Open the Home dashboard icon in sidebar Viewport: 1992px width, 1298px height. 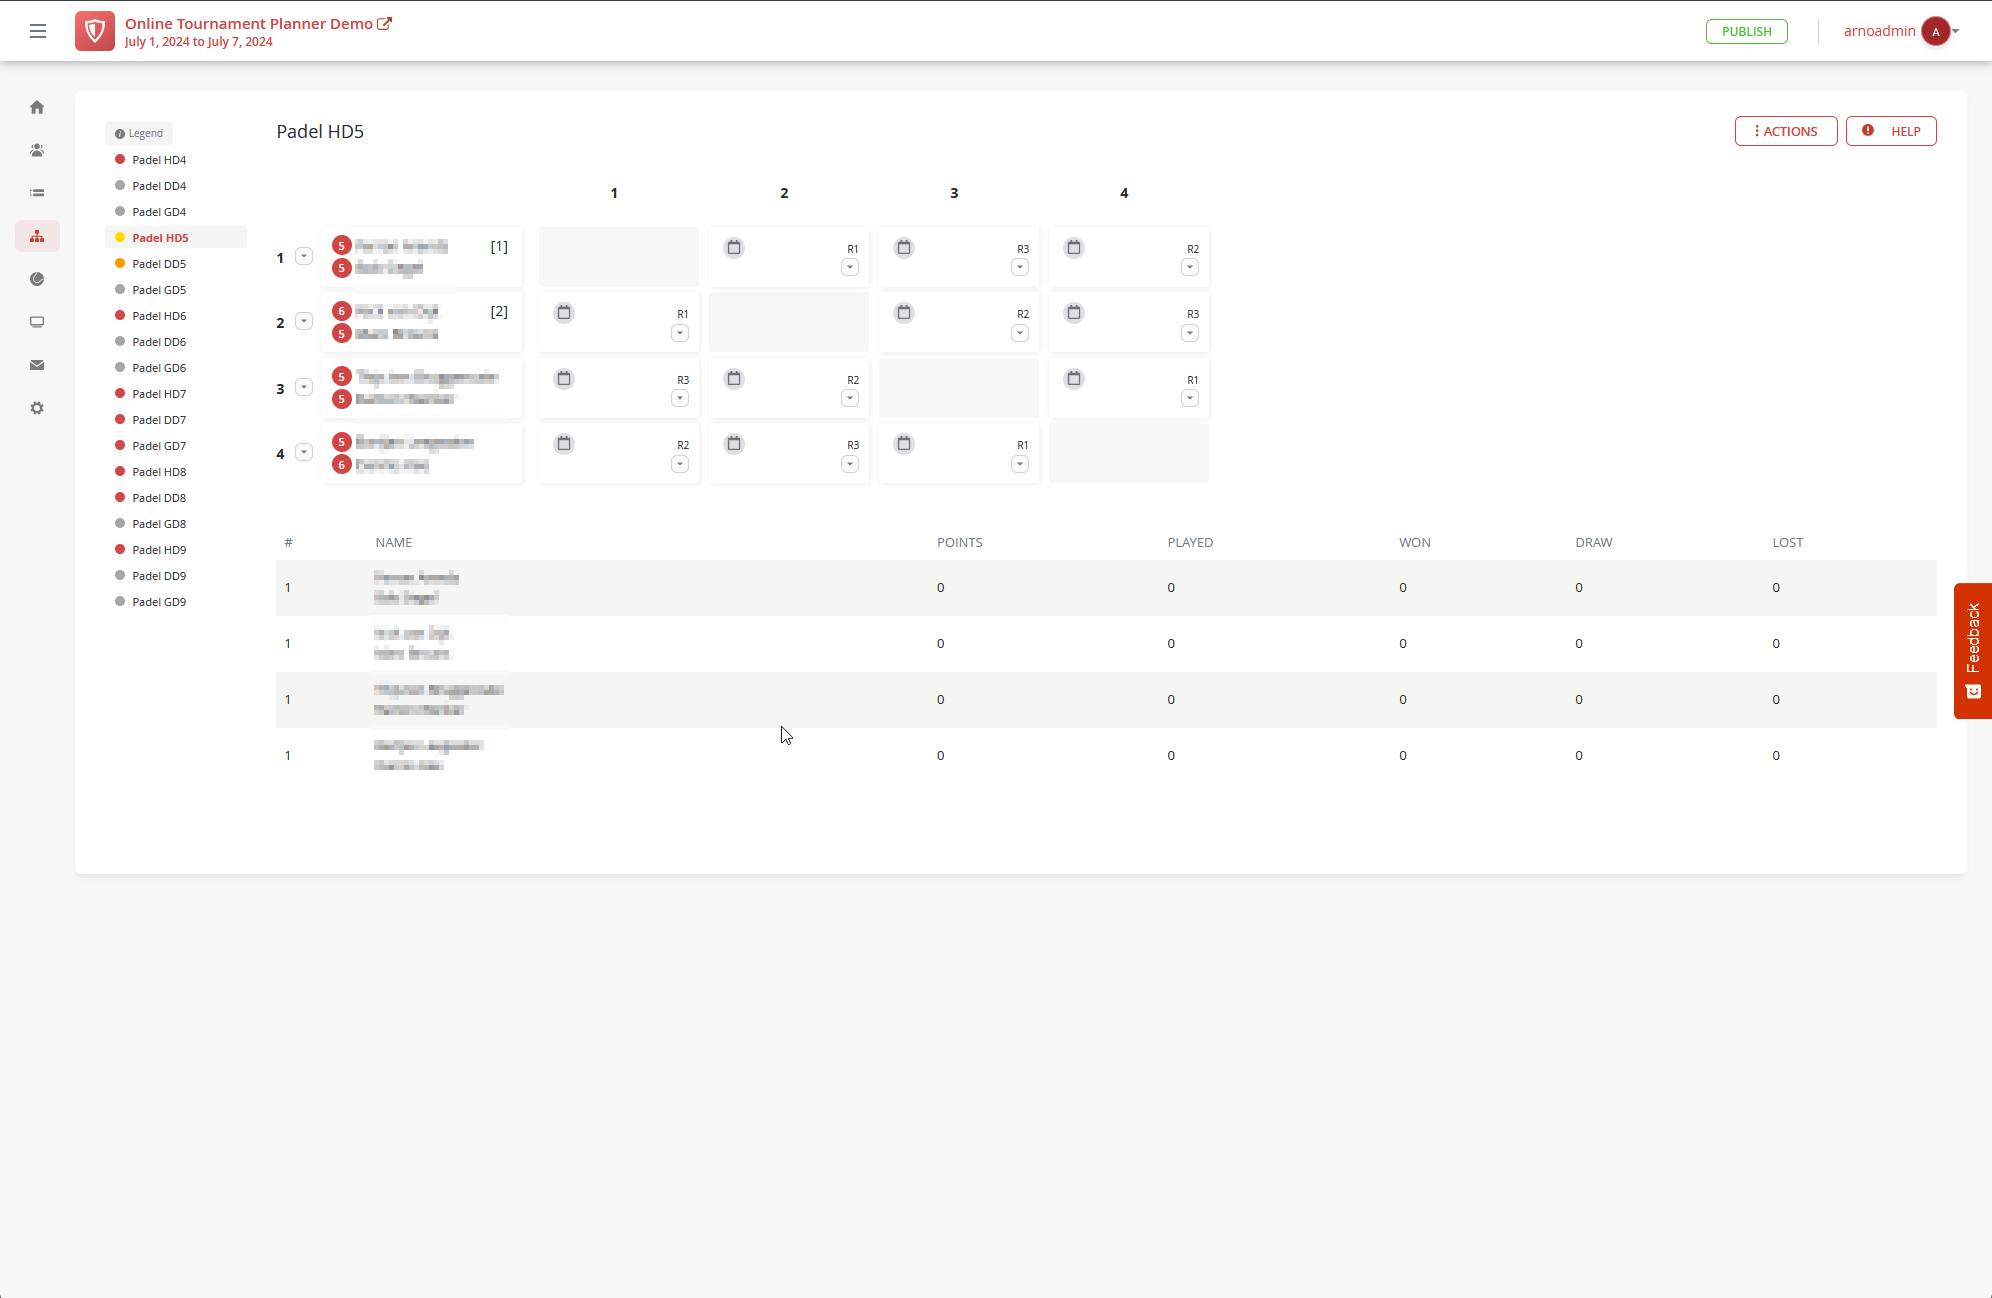tap(37, 107)
